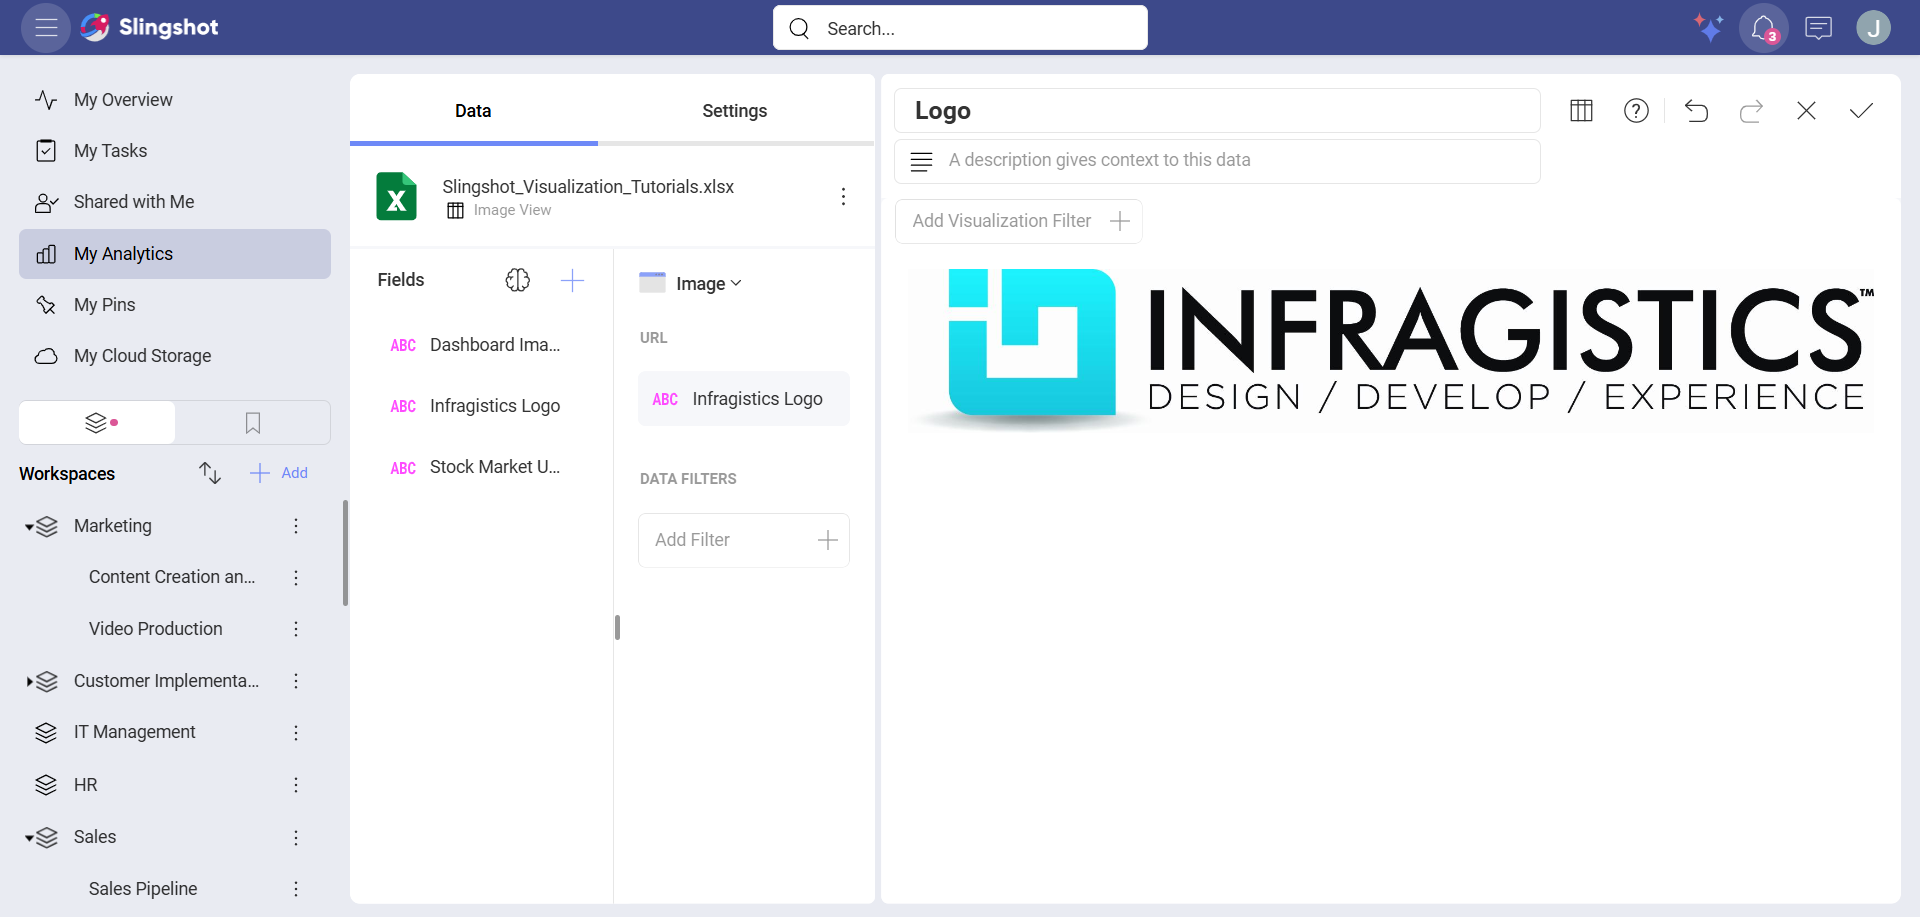
Task: Add Visualization Filter
Action: click(1019, 221)
